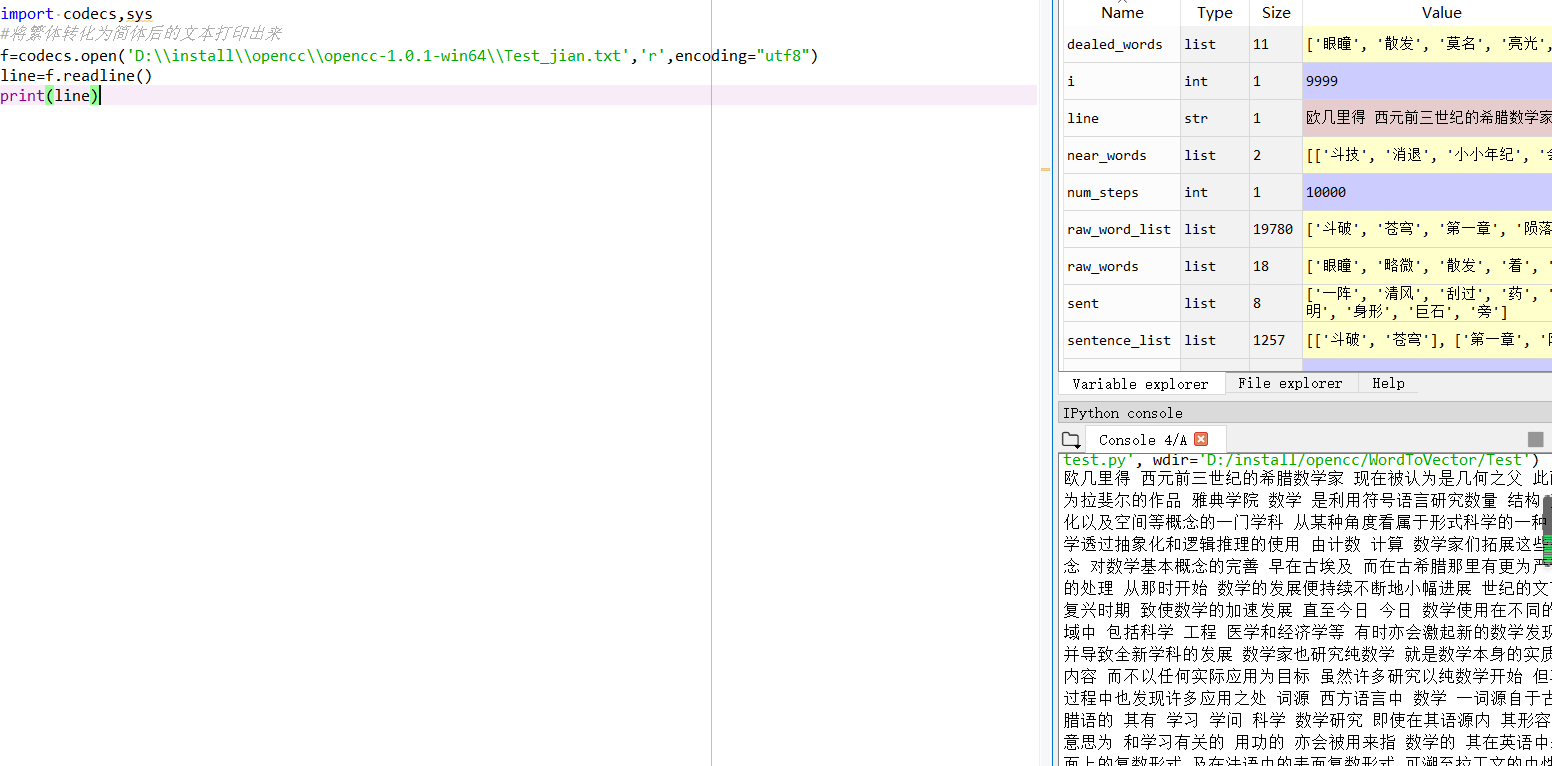1552x766 pixels.
Task: Sort variables by the Type column header
Action: [x=1215, y=13]
